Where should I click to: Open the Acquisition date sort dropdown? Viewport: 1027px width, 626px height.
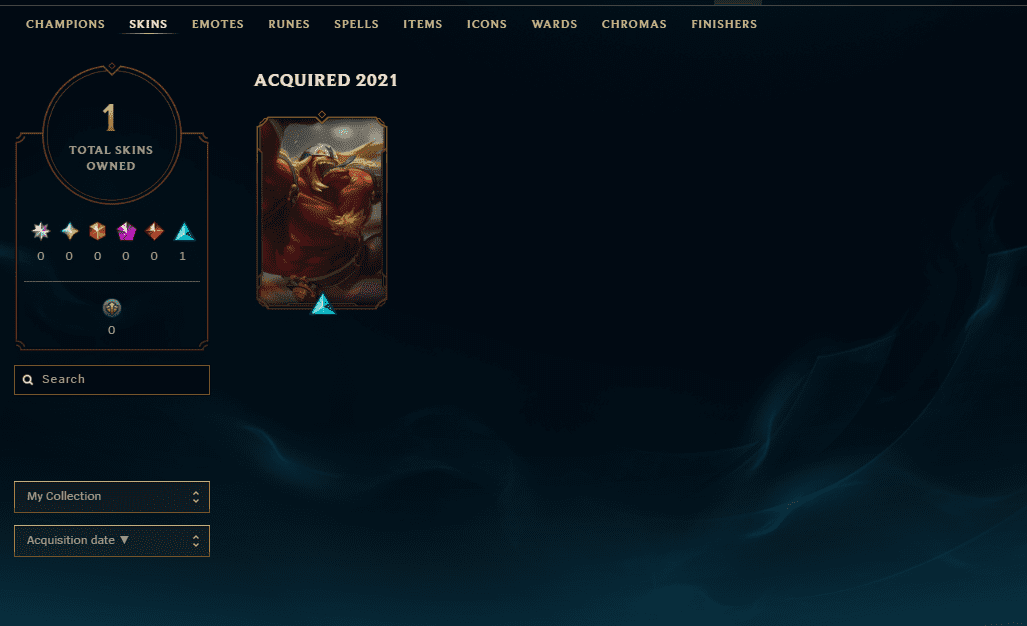point(112,541)
